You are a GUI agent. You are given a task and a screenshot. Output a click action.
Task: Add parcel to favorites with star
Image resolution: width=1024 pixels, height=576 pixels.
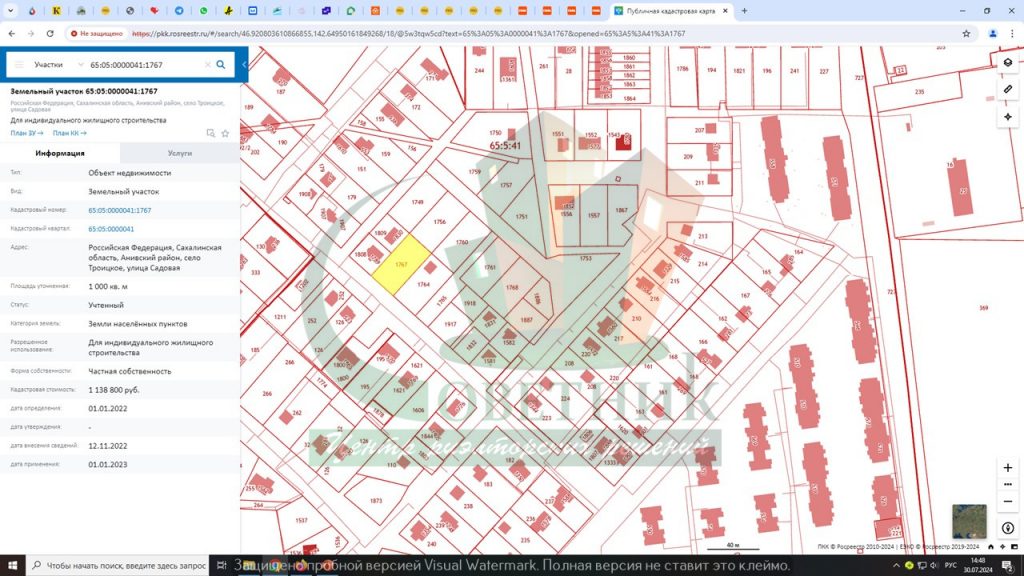(225, 133)
